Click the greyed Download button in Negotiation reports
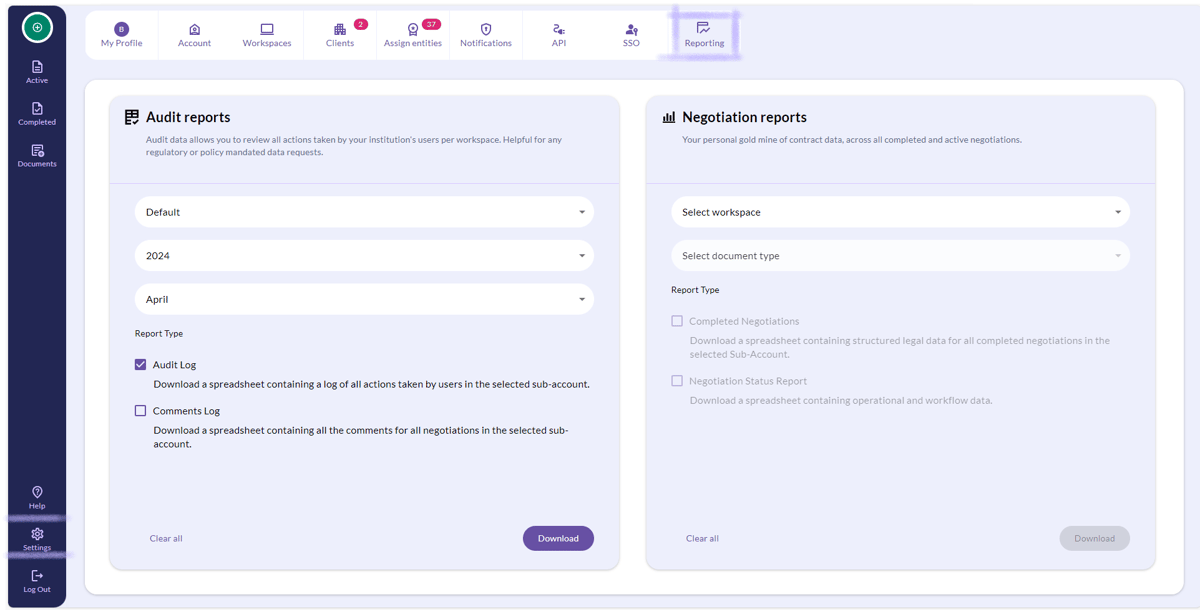This screenshot has height=610, width=1200. click(1094, 538)
